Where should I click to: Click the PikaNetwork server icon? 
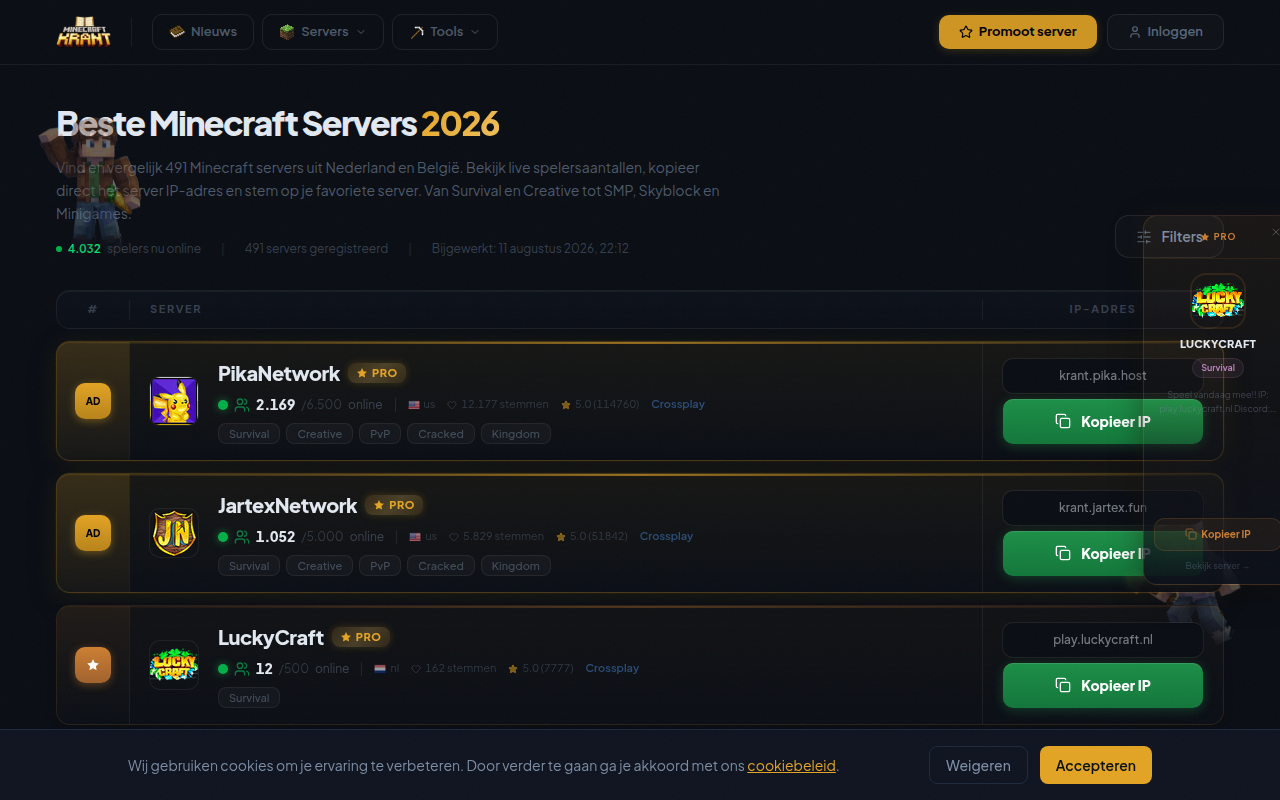[174, 401]
